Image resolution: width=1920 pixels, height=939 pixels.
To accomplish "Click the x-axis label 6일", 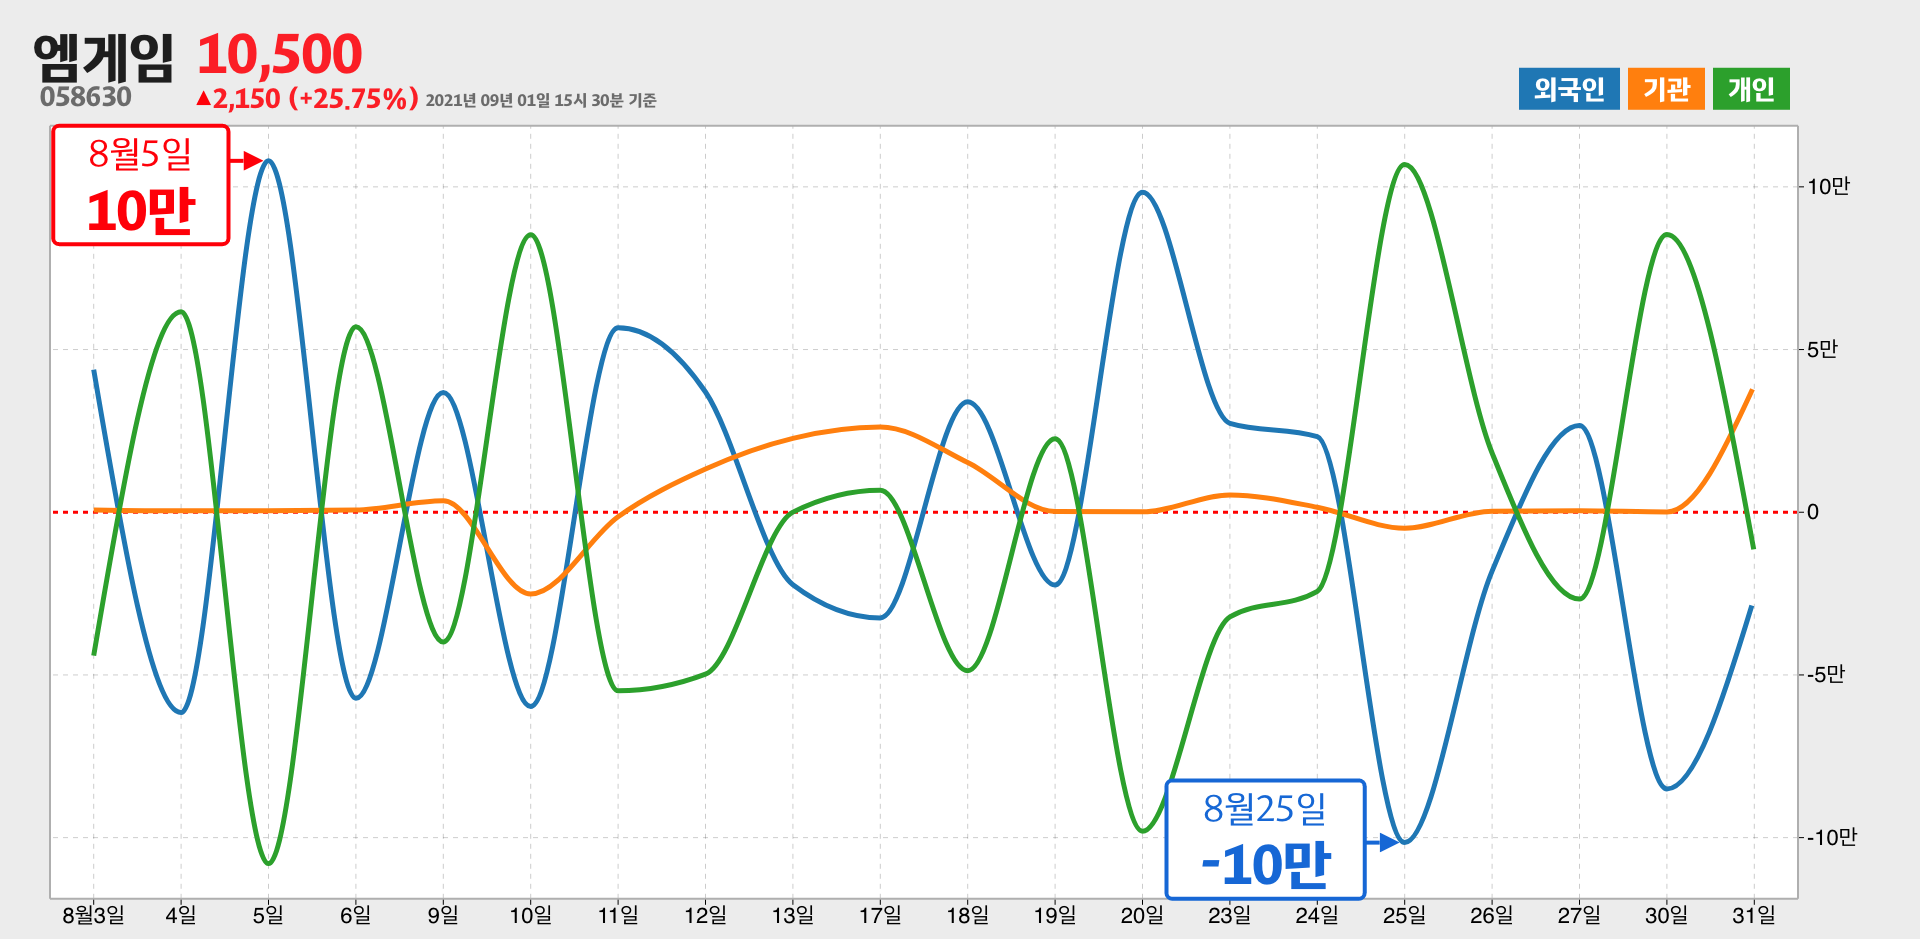I will (x=355, y=915).
